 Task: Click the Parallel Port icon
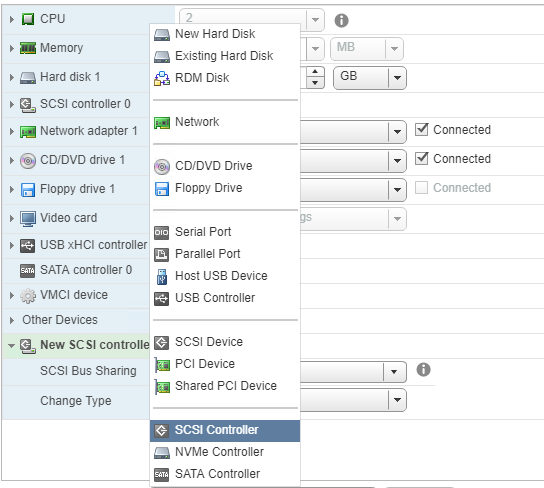162,254
